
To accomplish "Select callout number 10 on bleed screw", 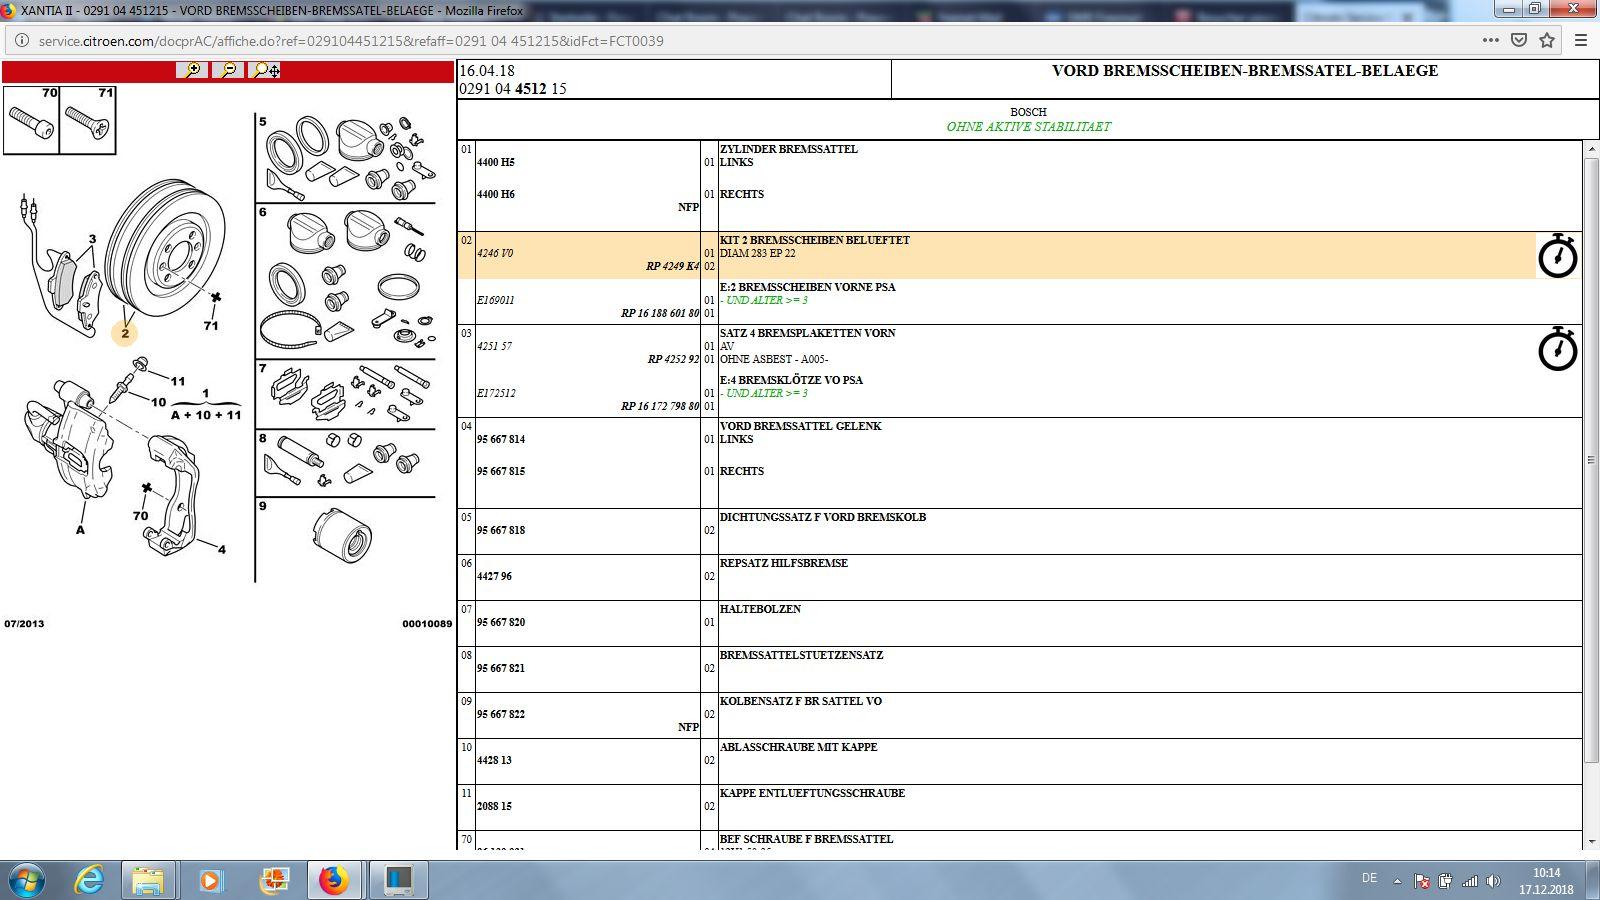I will 158,402.
